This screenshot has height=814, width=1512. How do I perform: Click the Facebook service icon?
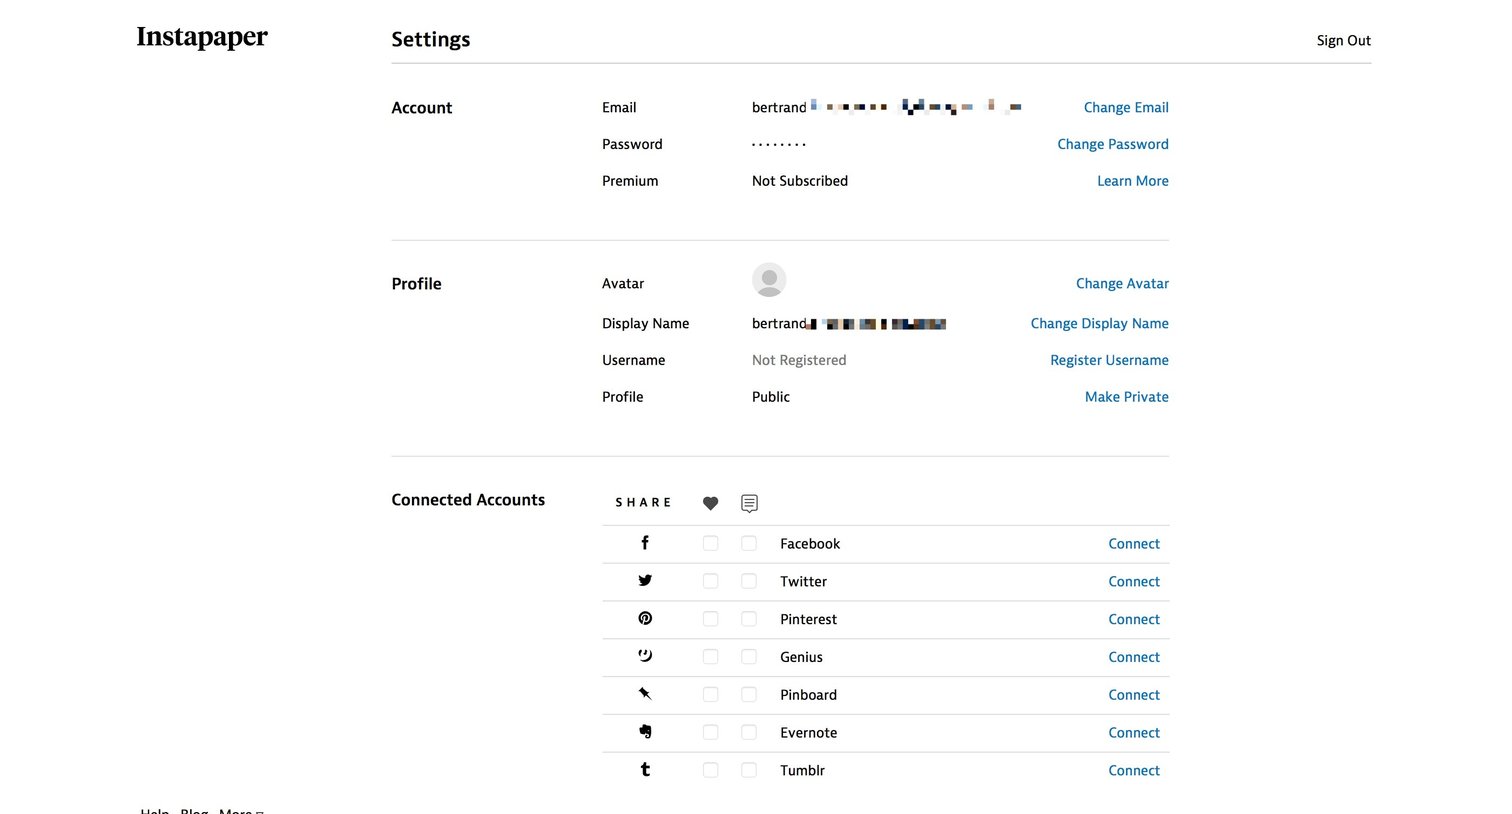click(x=645, y=543)
